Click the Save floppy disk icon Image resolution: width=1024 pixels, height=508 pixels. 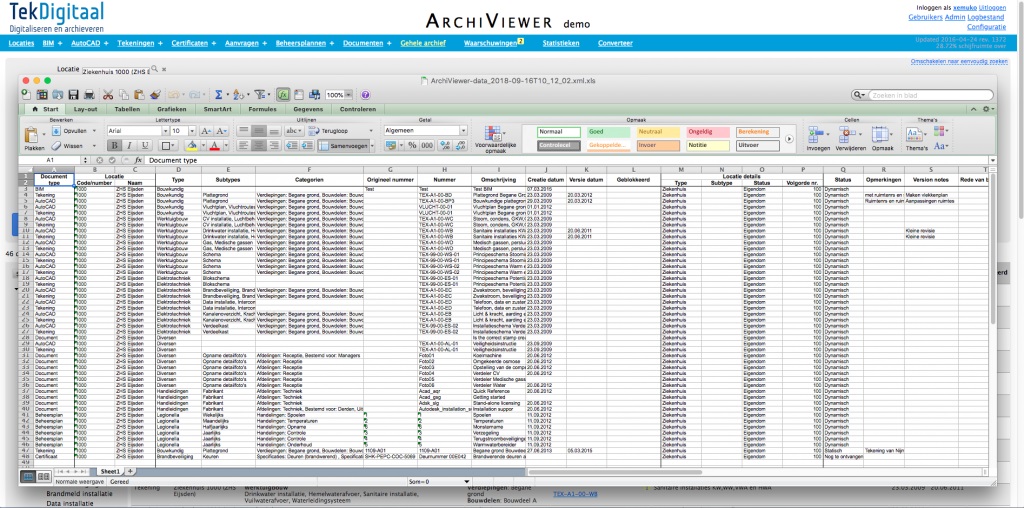[x=73, y=95]
